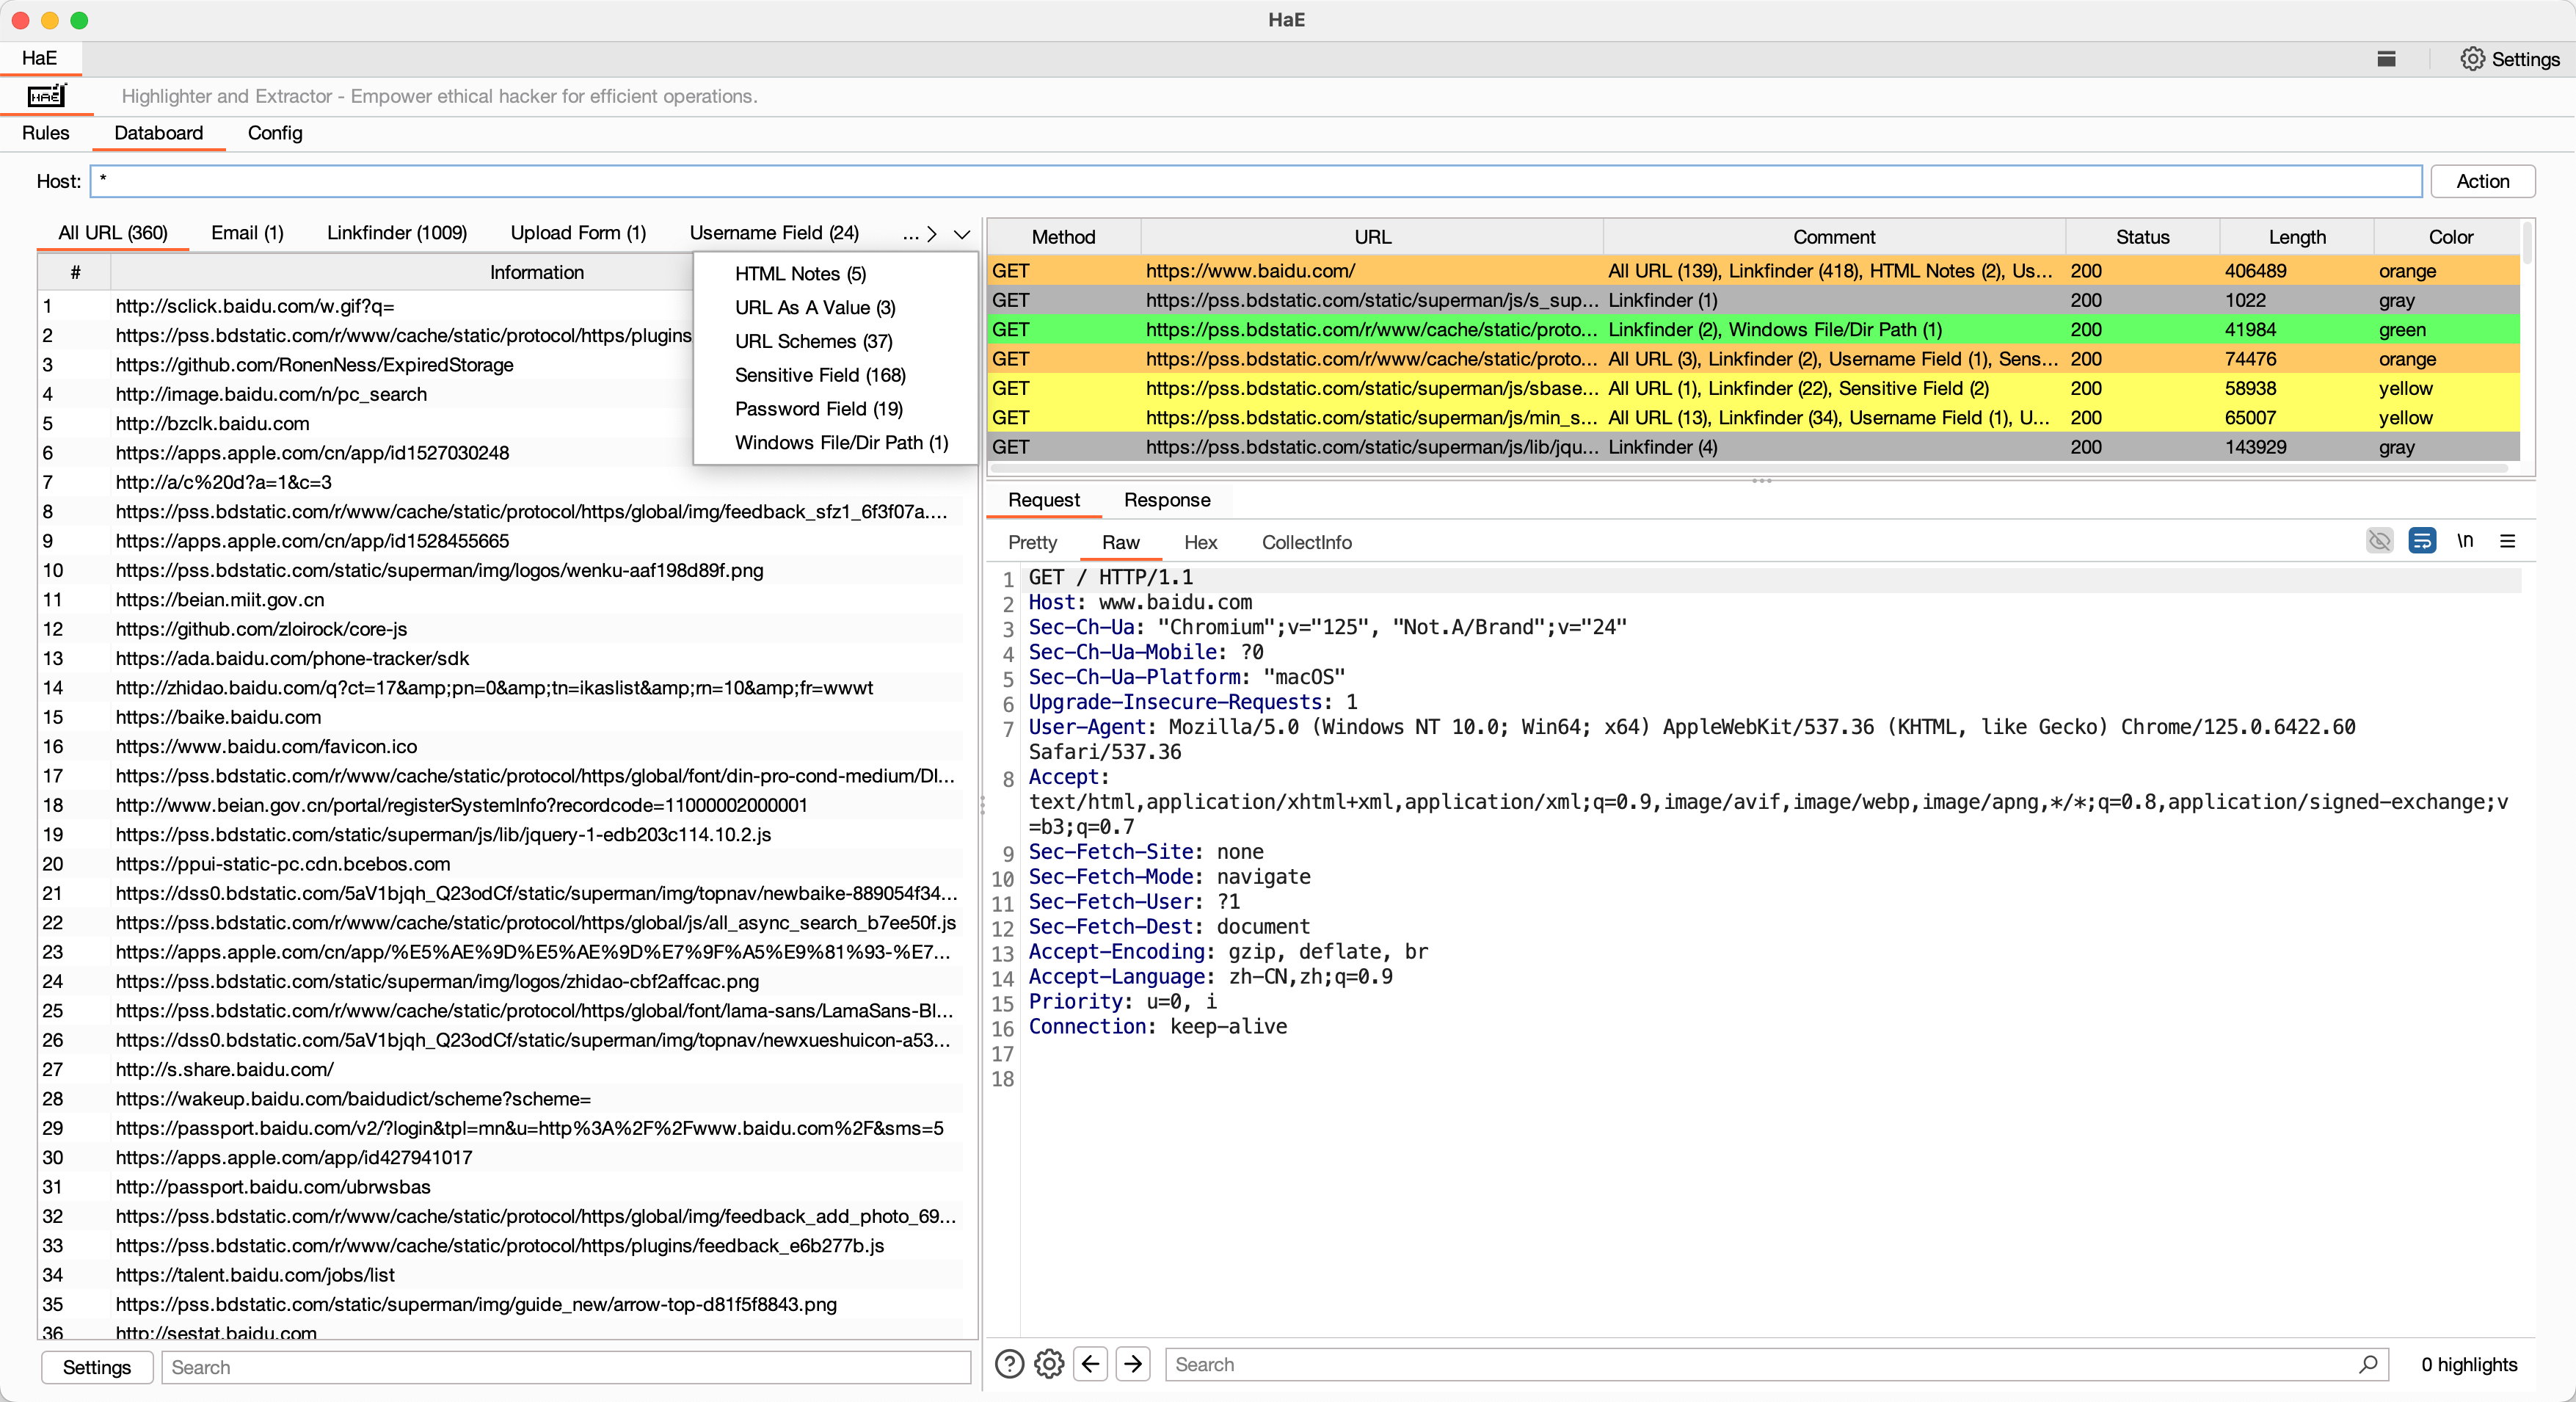
Task: Toggle show non-printable \n characters
Action: point(2465,541)
